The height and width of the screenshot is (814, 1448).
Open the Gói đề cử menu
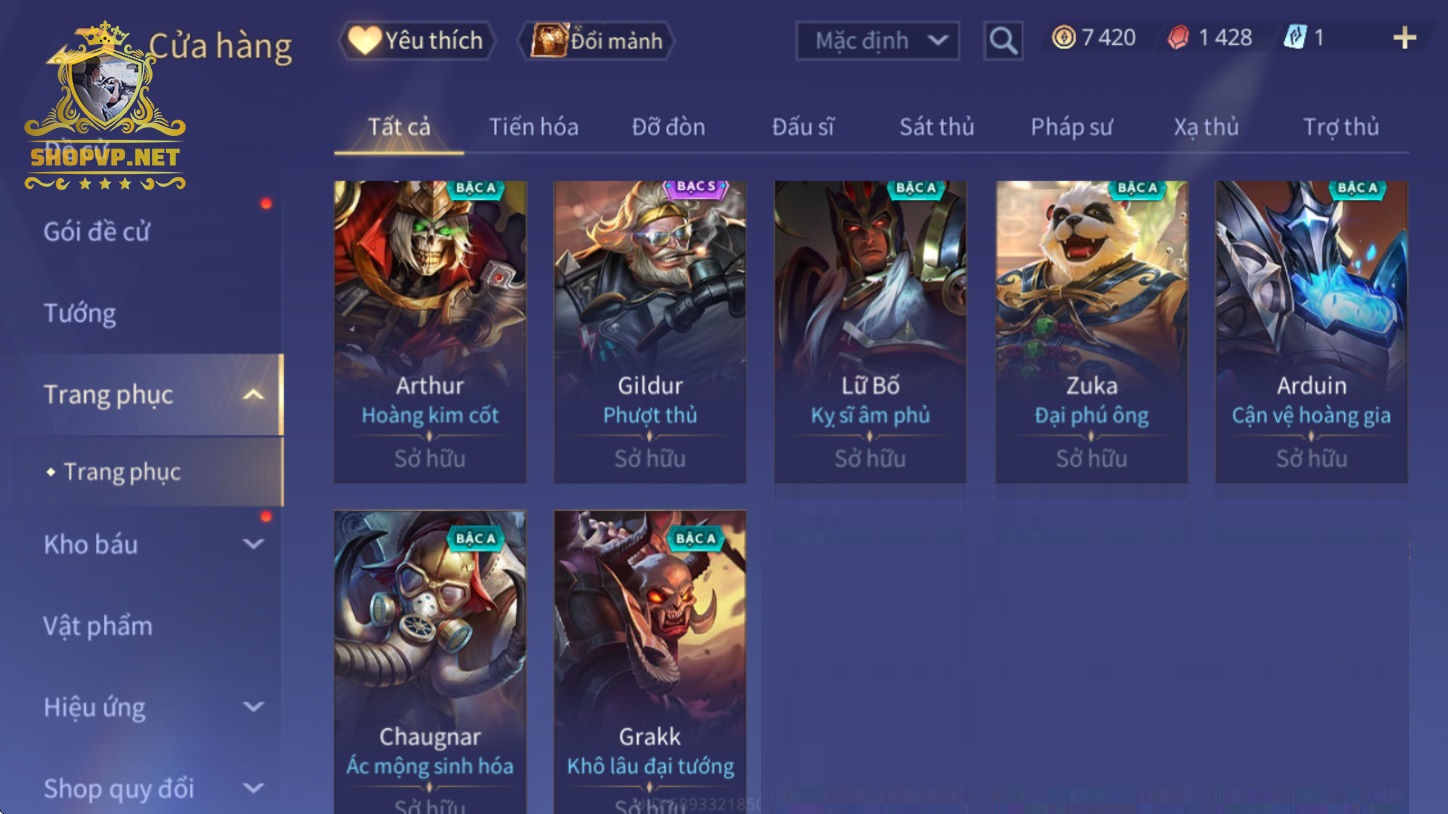(97, 232)
